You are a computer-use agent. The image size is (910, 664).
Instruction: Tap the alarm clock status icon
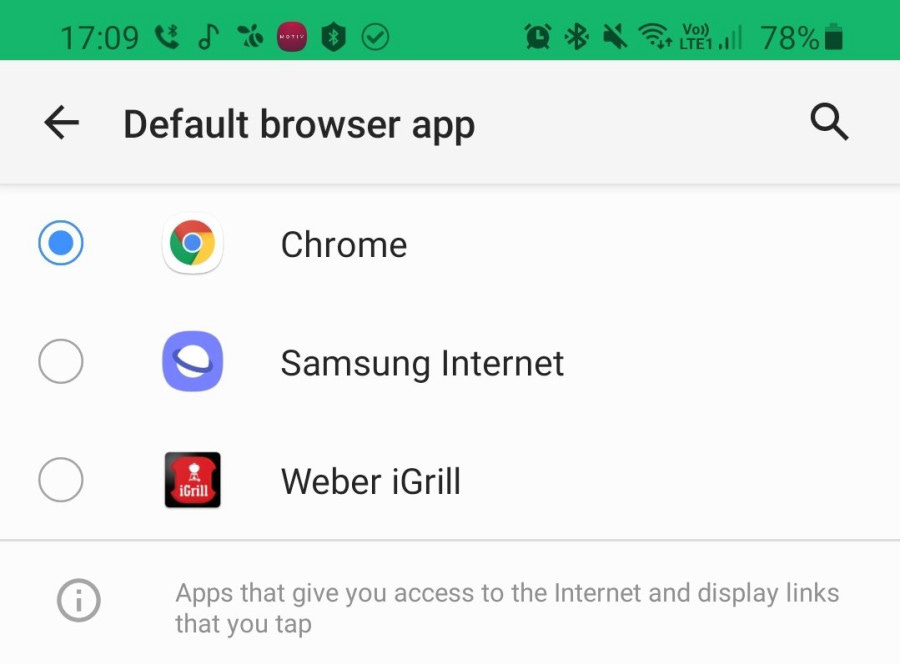pos(537,37)
